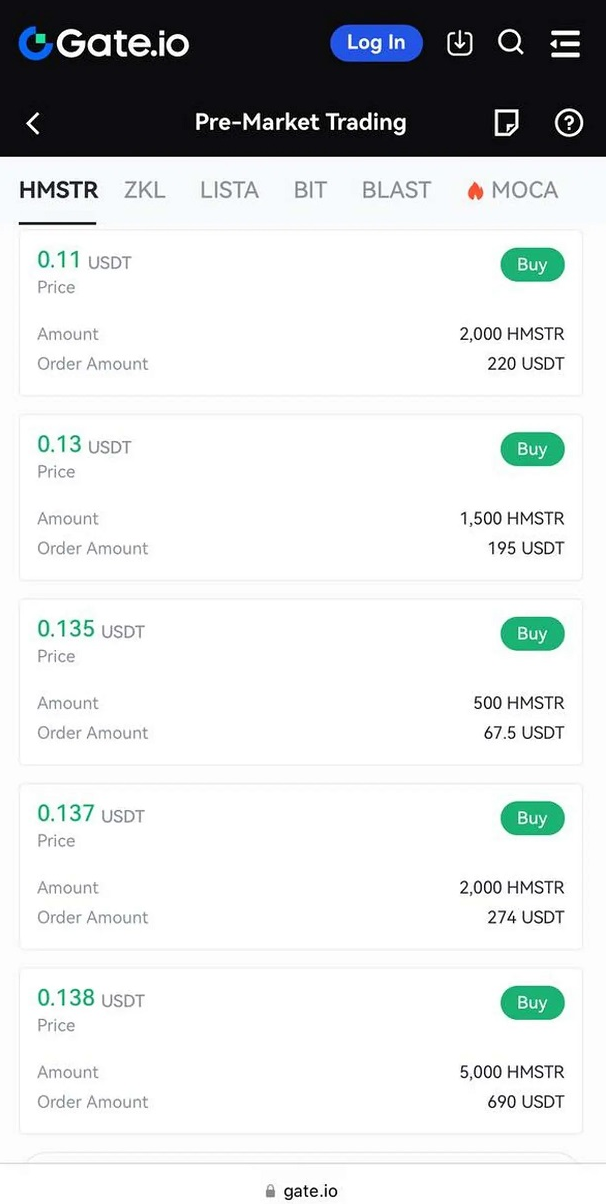Buy the 0.138 USDT HMSTR order

532,1003
